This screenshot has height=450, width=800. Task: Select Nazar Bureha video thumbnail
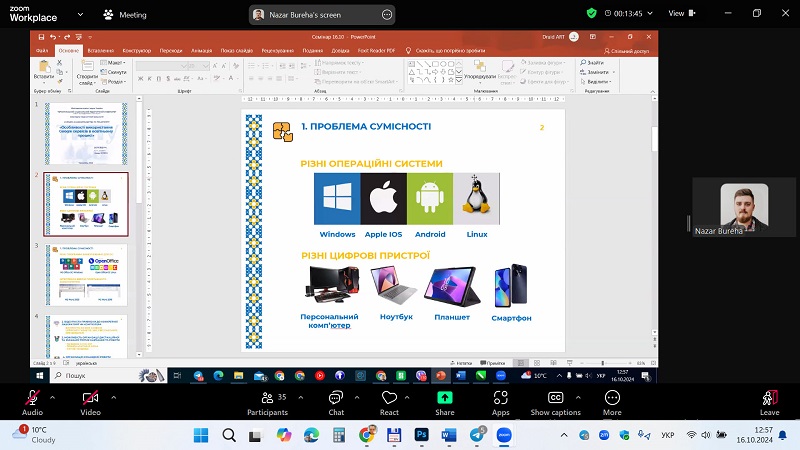pos(744,207)
